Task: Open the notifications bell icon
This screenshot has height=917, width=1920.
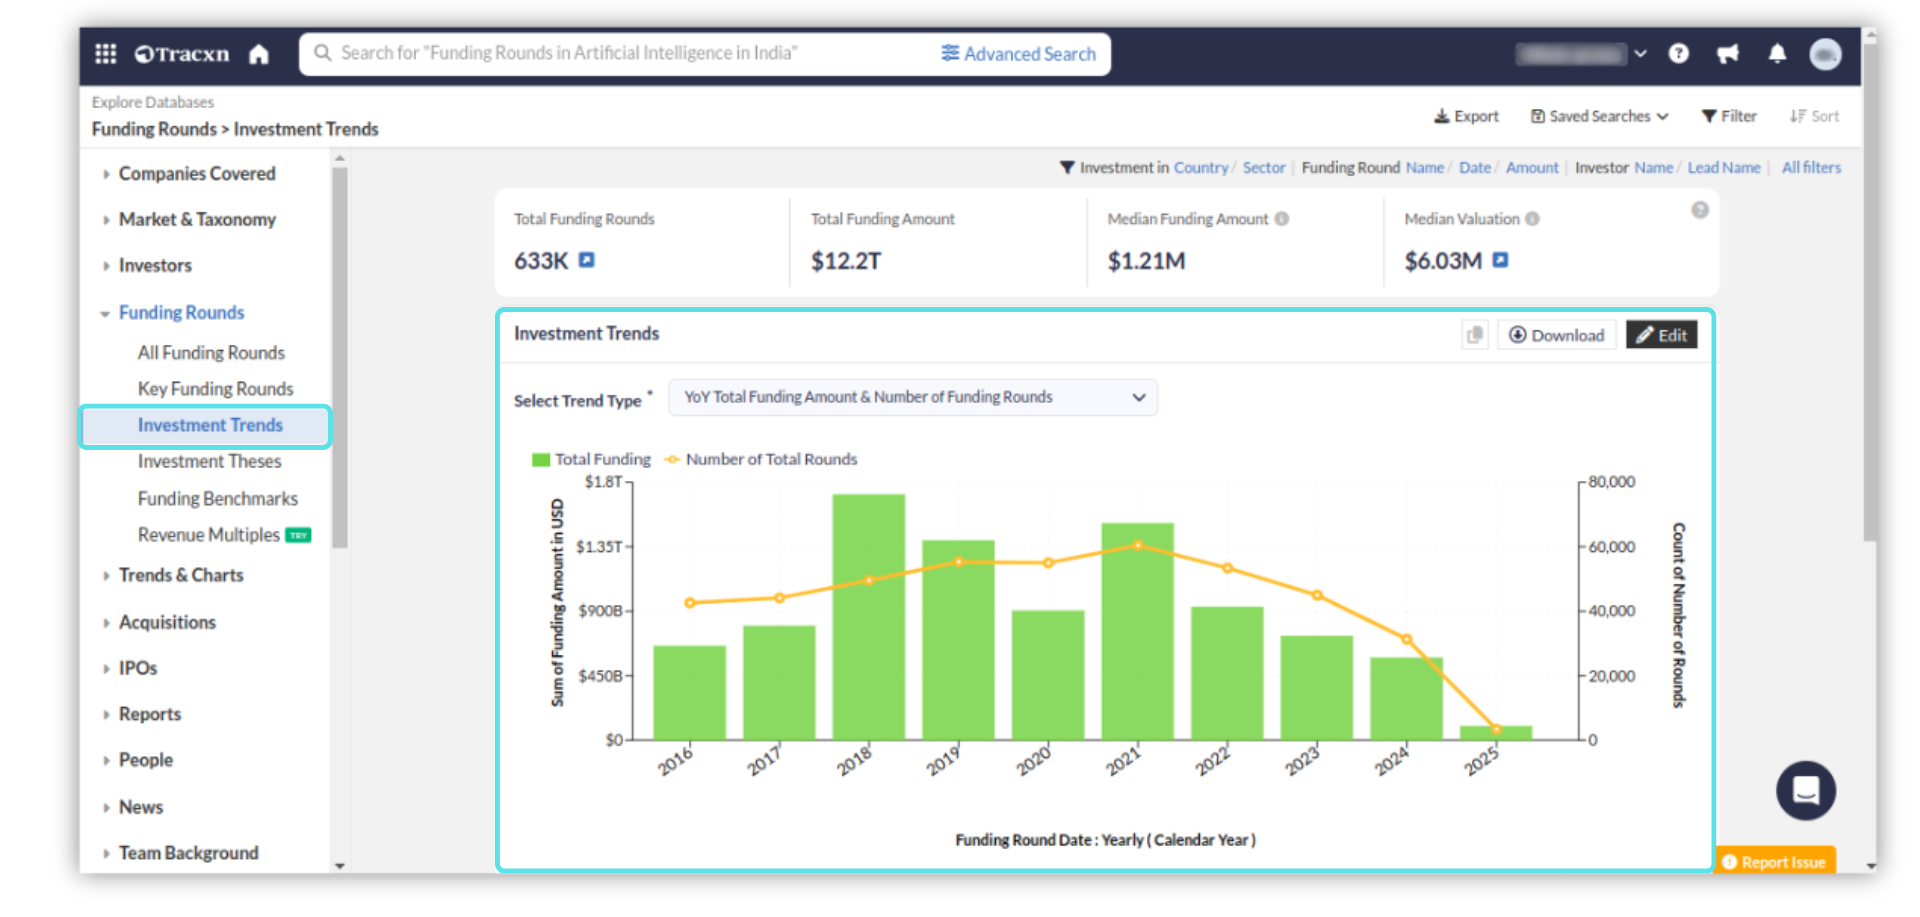Action: [1776, 54]
